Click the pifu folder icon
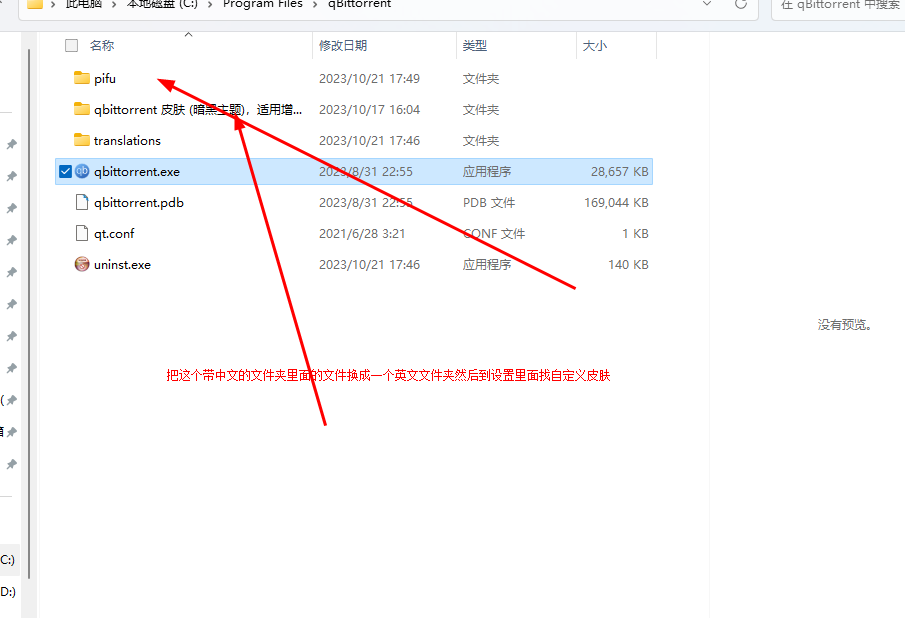This screenshot has height=620, width=905. click(x=82, y=79)
